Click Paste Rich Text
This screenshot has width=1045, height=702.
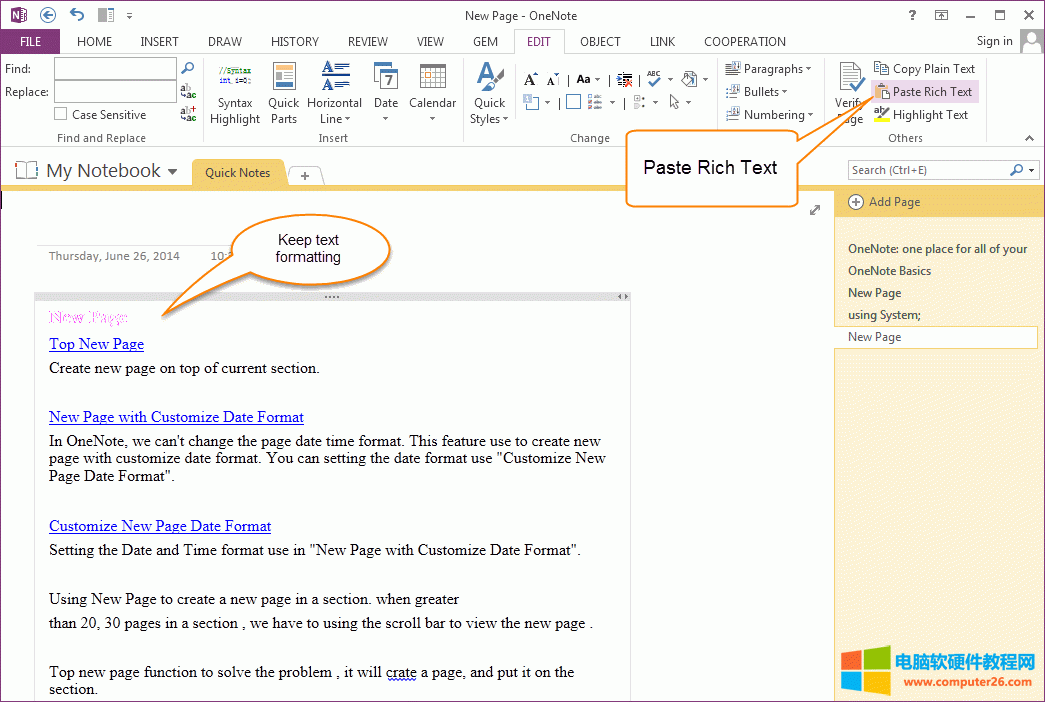924,92
